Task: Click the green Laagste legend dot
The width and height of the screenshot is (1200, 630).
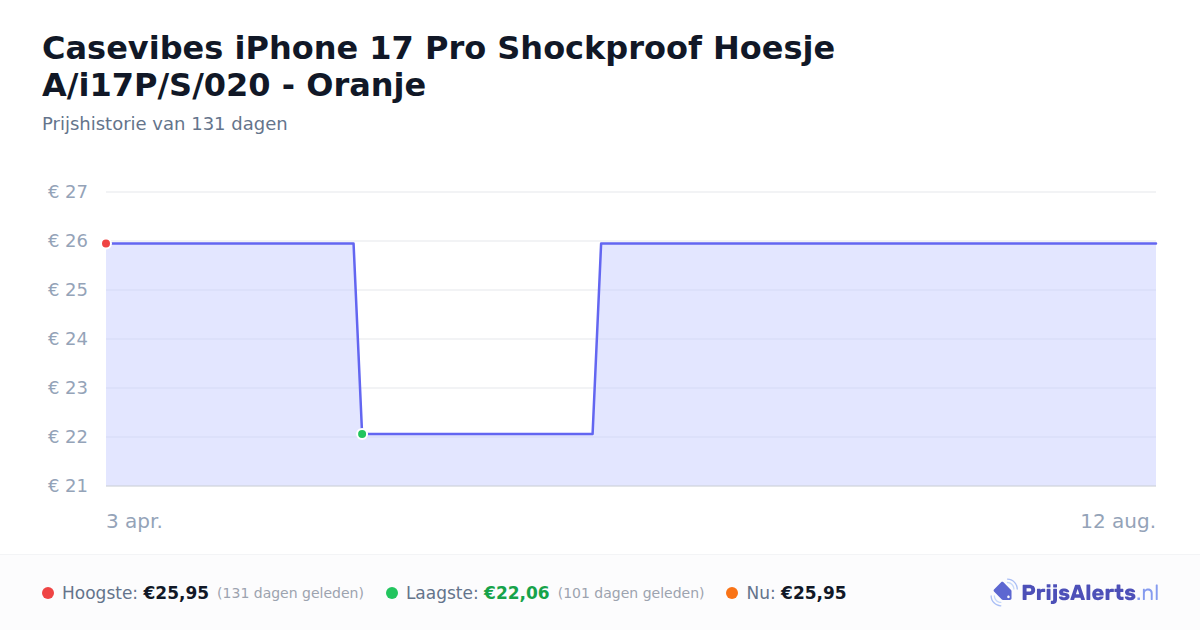Action: coord(392,593)
